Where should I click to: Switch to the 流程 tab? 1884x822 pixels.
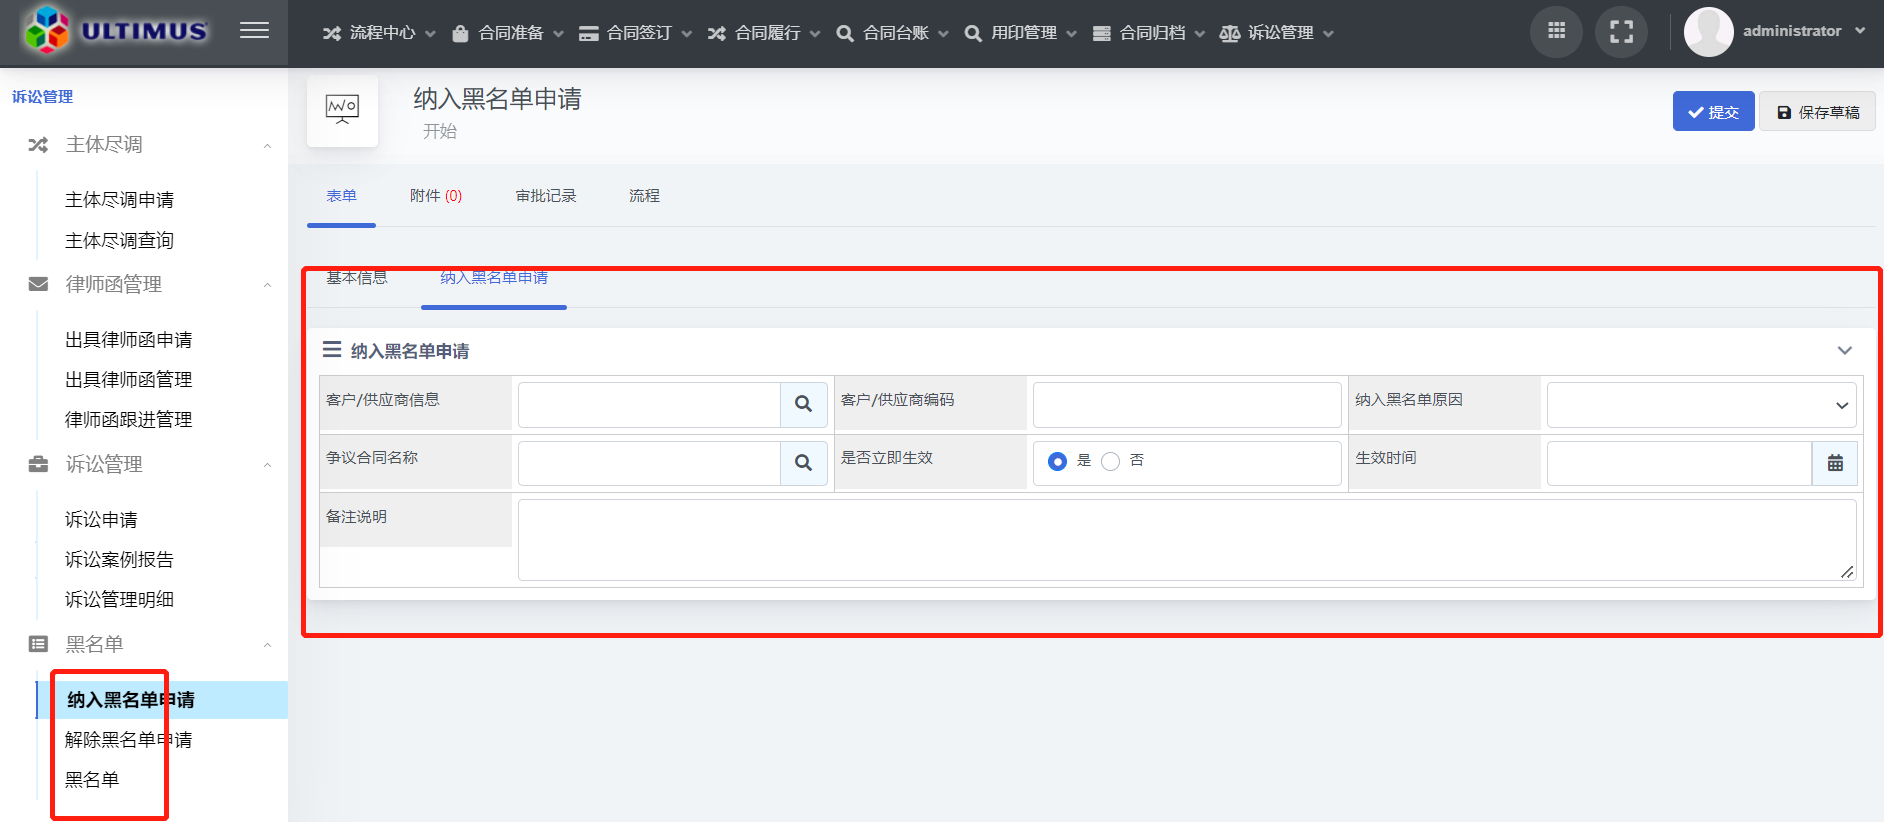click(644, 196)
